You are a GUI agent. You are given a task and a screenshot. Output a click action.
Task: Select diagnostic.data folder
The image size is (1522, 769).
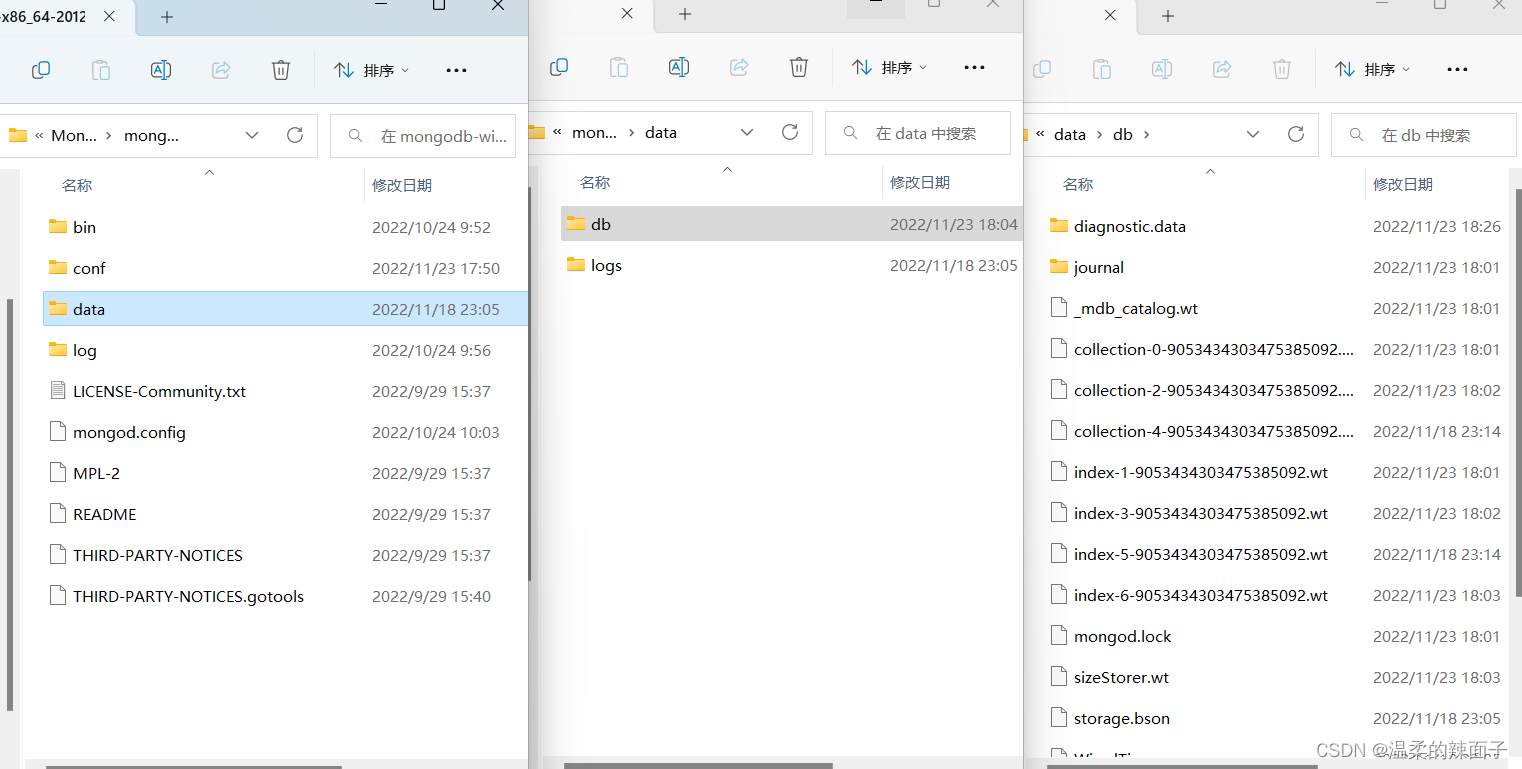[x=1276, y=226]
